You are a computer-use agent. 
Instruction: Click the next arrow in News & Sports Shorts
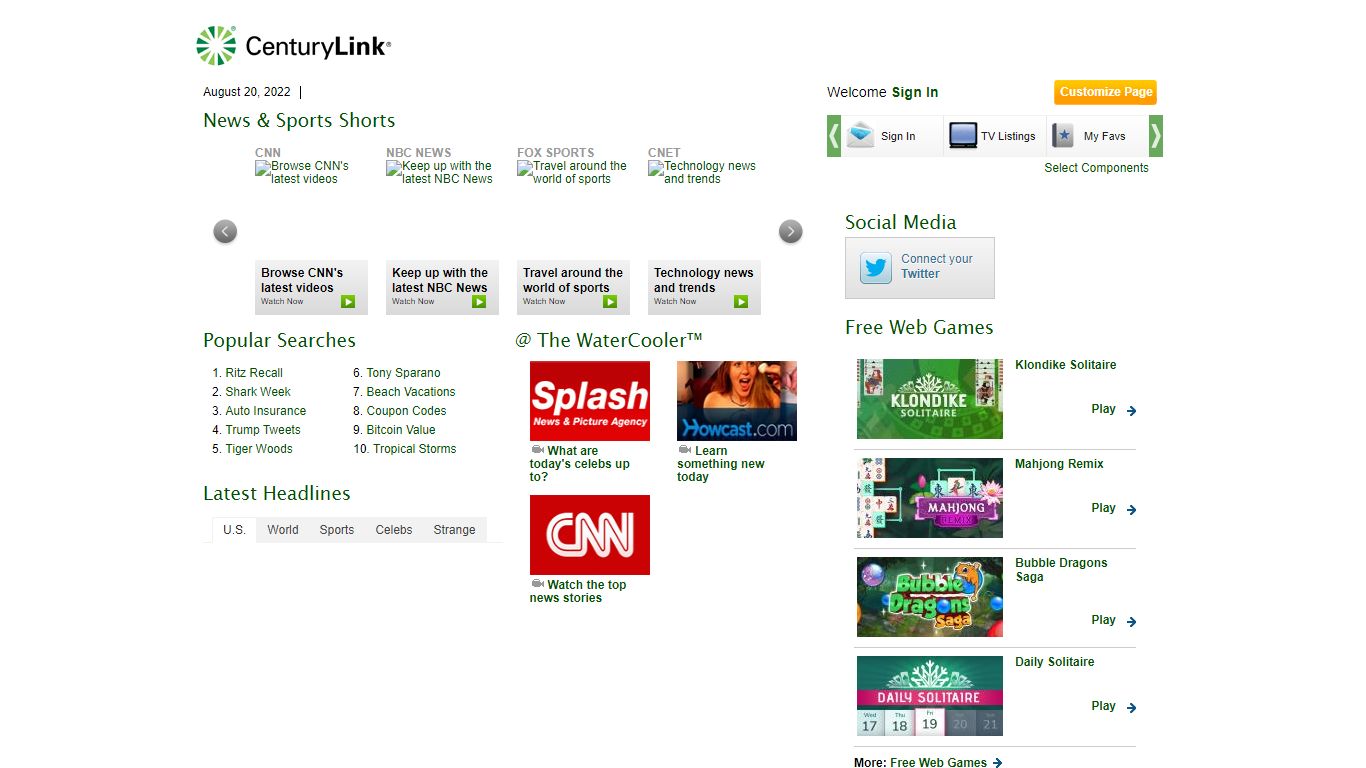791,231
